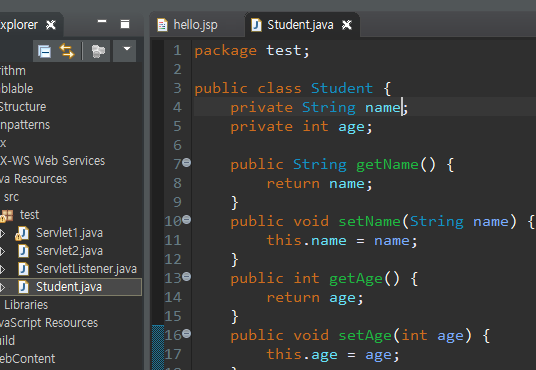Select Servlet2.java in the explorer
The height and width of the screenshot is (370, 536).
point(69,251)
